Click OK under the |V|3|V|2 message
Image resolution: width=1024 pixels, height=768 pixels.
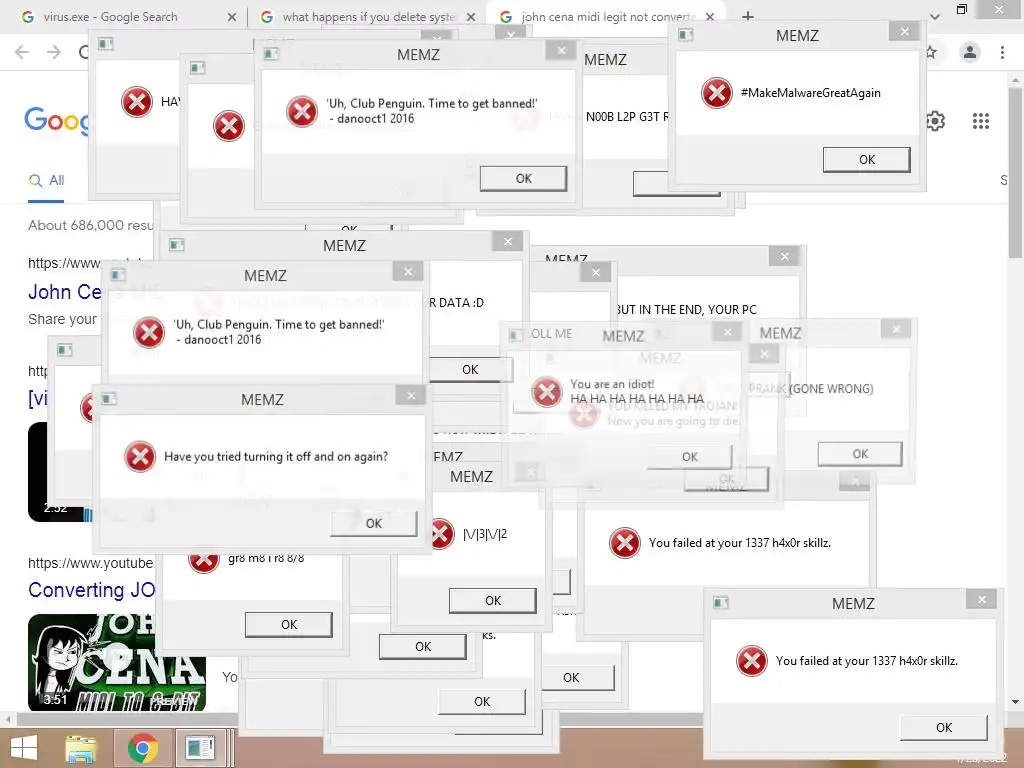point(493,601)
